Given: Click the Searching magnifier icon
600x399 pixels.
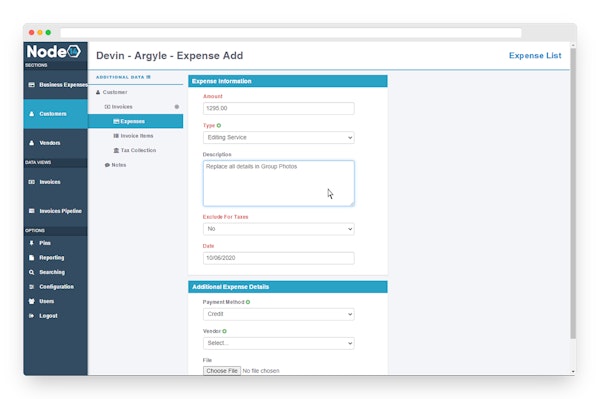Looking at the screenshot, I should tap(32, 272).
